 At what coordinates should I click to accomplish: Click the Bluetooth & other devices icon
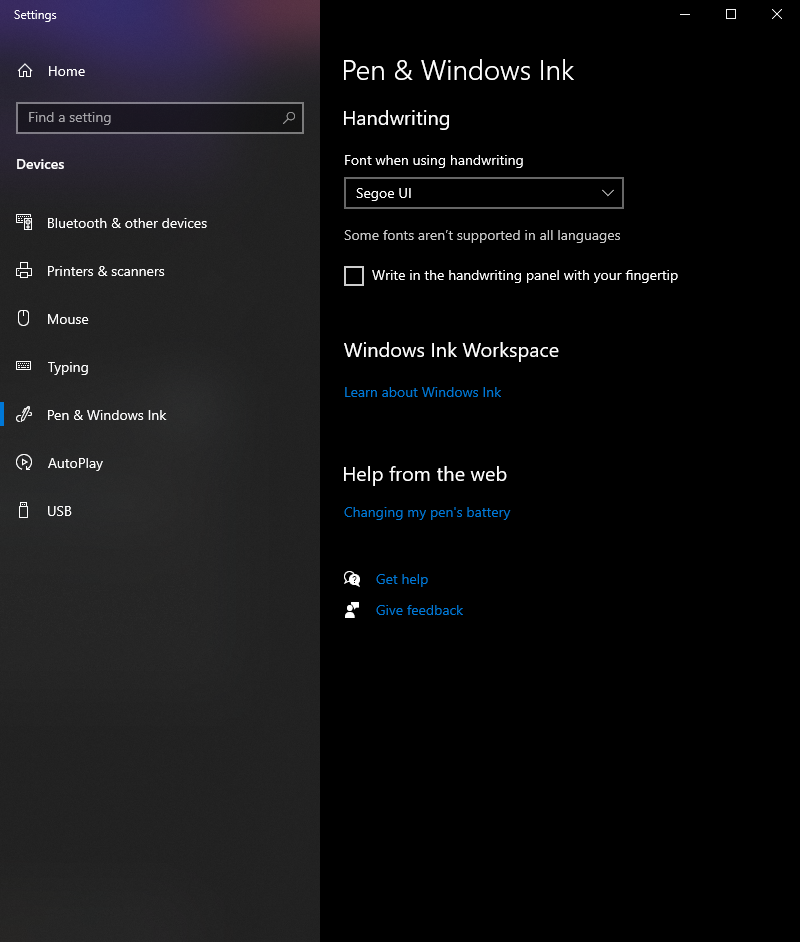[x=24, y=222]
